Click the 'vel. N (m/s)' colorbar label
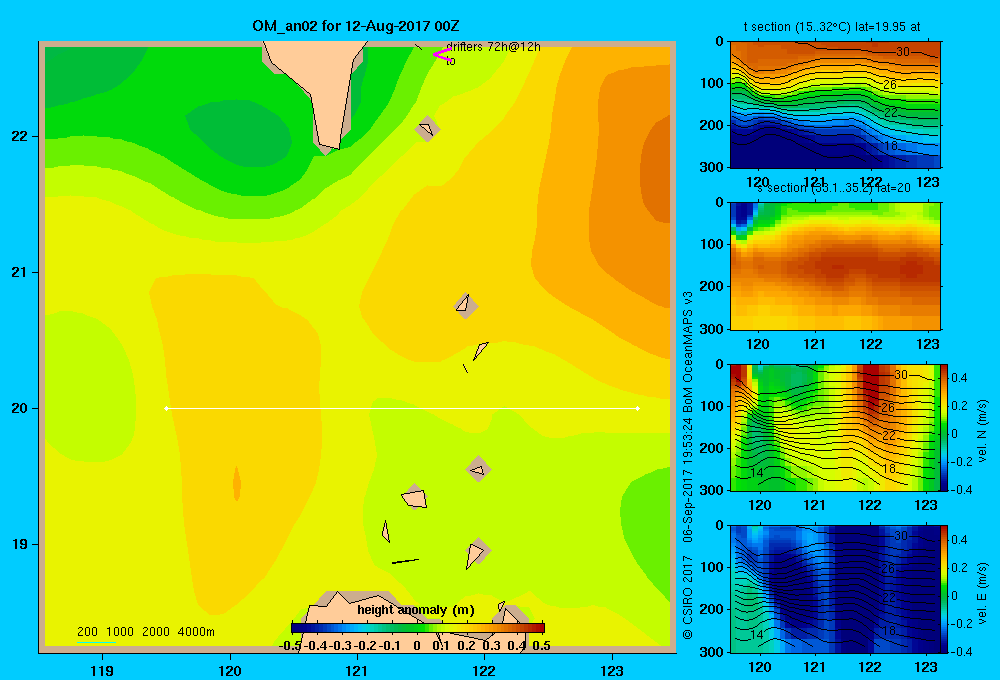This screenshot has height=680, width=1000. (983, 431)
